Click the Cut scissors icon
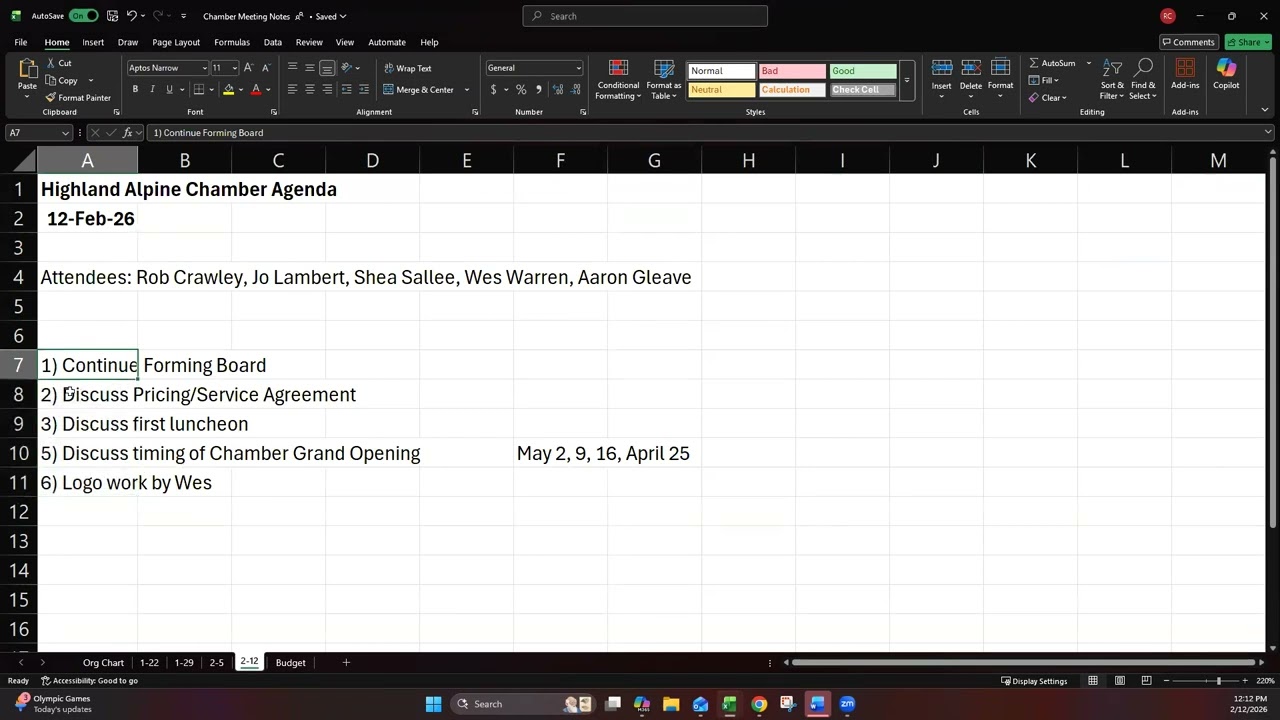The height and width of the screenshot is (720, 1280). (x=50, y=63)
